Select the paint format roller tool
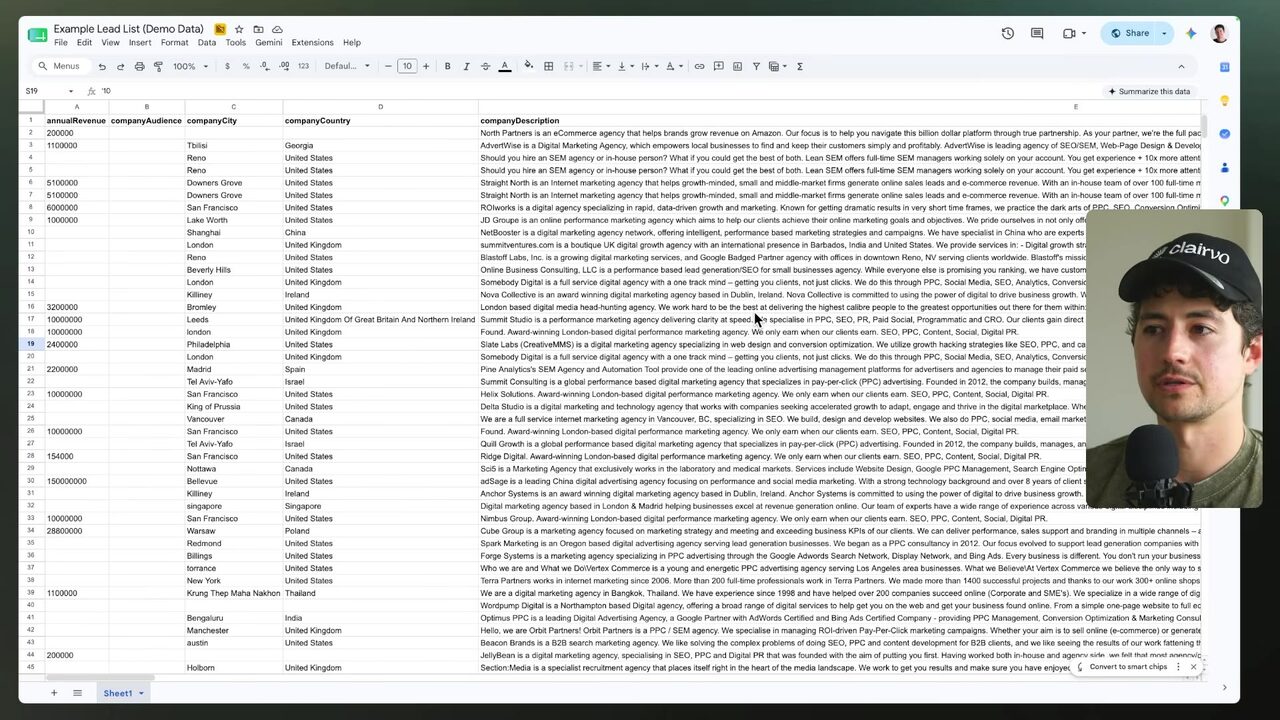 click(158, 66)
